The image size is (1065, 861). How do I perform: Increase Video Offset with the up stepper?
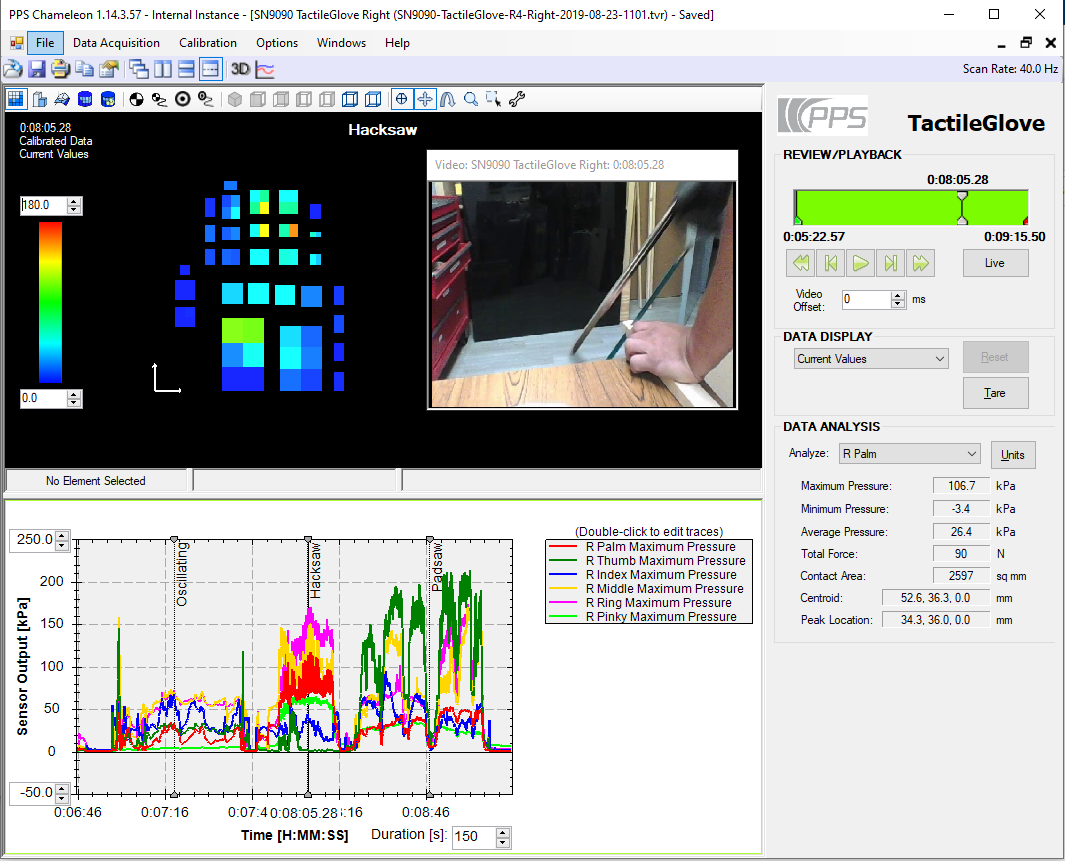coord(897,294)
